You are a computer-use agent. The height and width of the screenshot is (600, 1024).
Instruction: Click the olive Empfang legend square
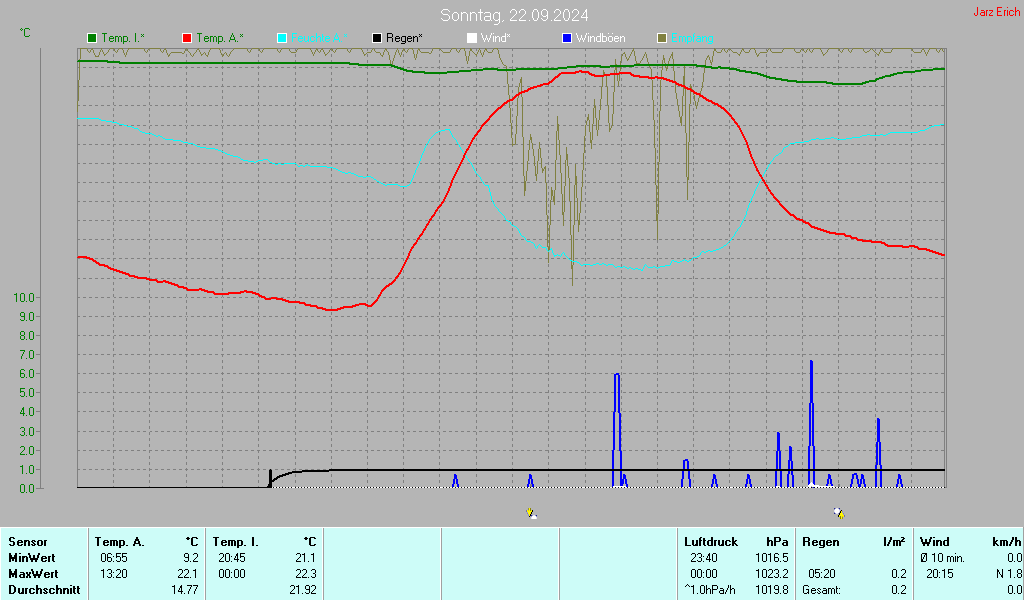coord(662,38)
